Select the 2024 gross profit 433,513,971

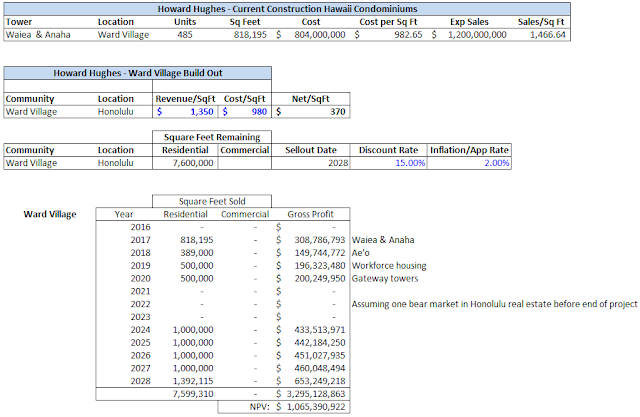click(320, 330)
